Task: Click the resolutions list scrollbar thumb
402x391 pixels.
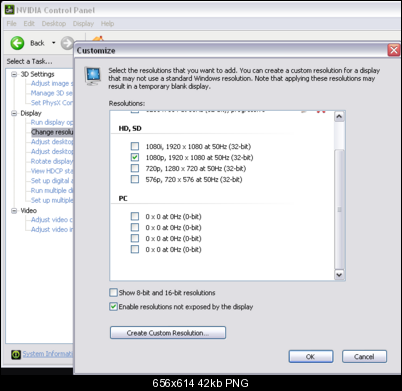Action: click(x=339, y=209)
